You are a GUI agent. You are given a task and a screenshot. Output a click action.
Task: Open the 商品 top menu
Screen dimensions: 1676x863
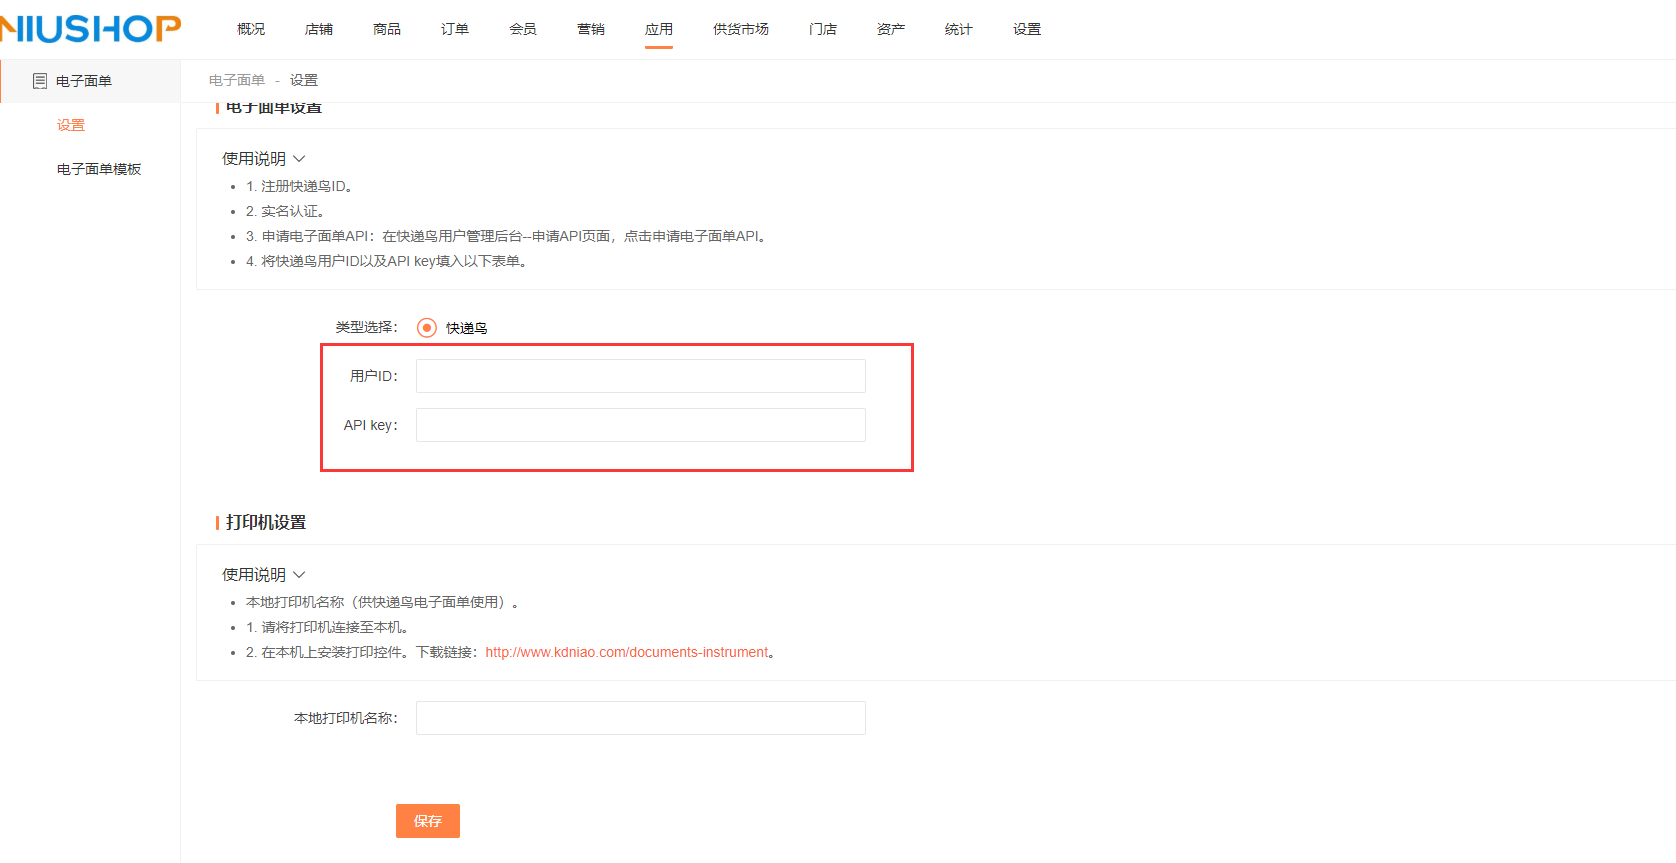(x=387, y=30)
